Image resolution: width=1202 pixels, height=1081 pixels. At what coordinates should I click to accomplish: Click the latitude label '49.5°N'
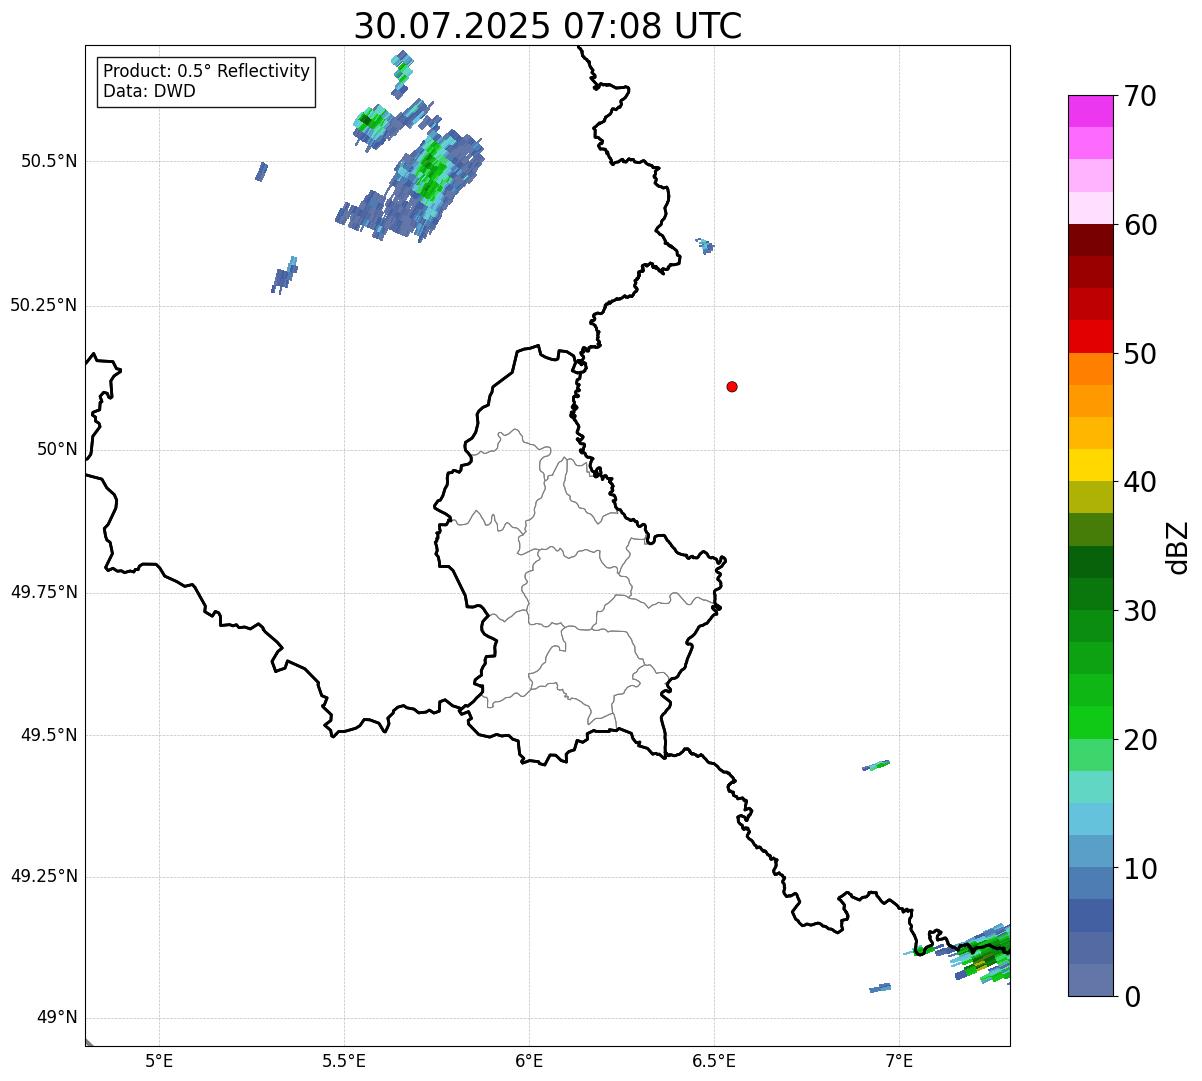tap(49, 735)
